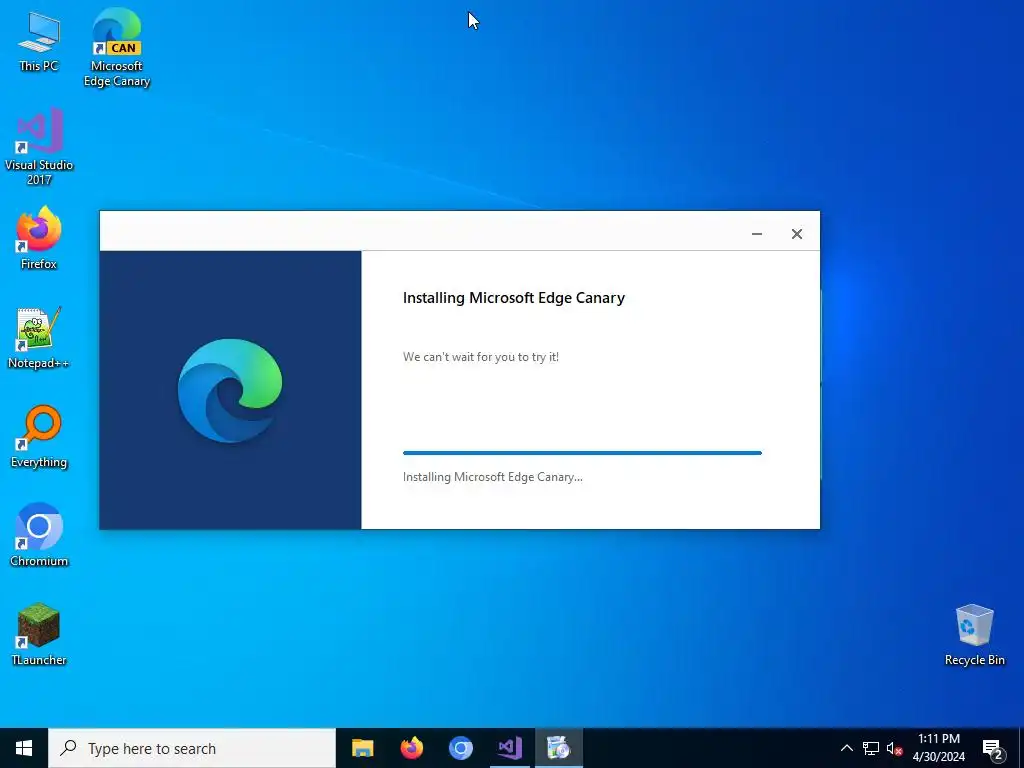Minimize the Edge Canary installer window

(x=757, y=234)
